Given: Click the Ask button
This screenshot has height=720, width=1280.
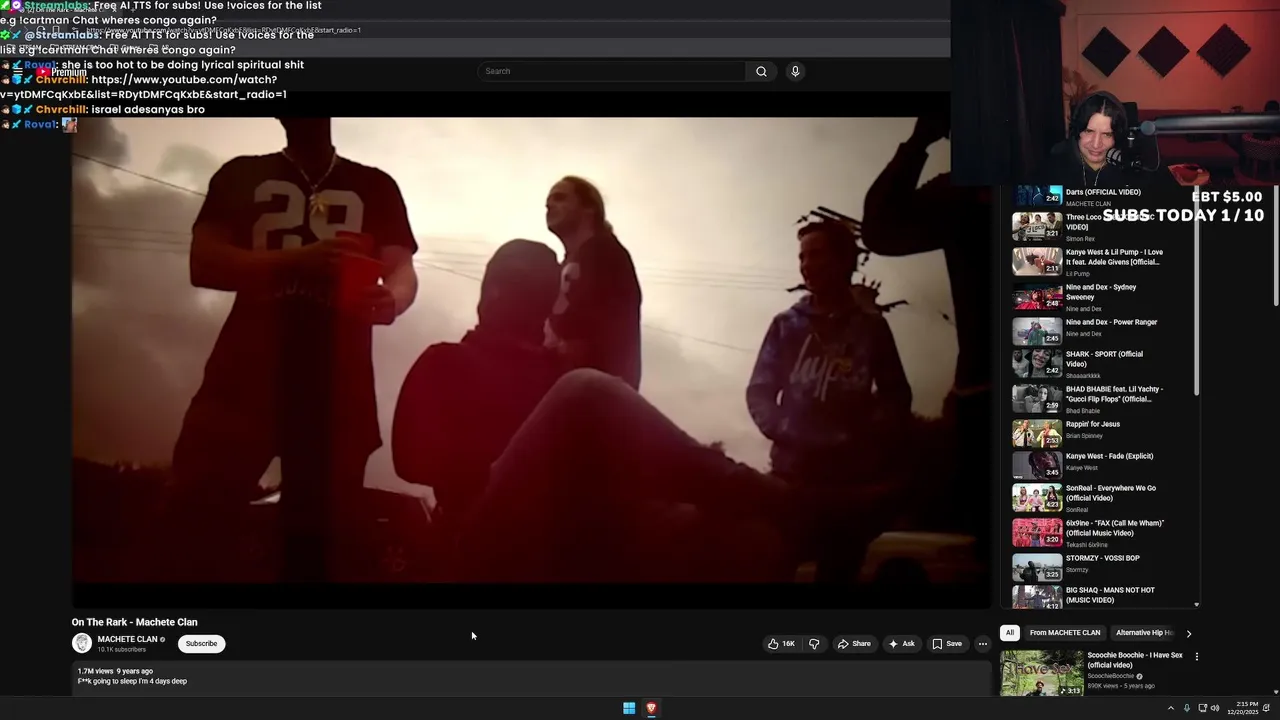Looking at the screenshot, I should click(x=901, y=644).
